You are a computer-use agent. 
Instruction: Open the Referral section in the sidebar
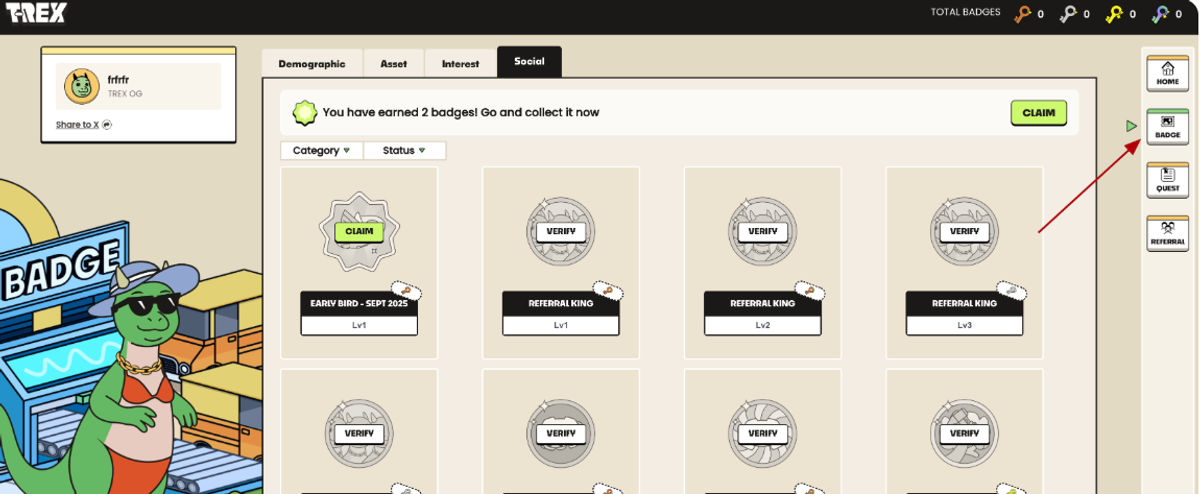1167,233
